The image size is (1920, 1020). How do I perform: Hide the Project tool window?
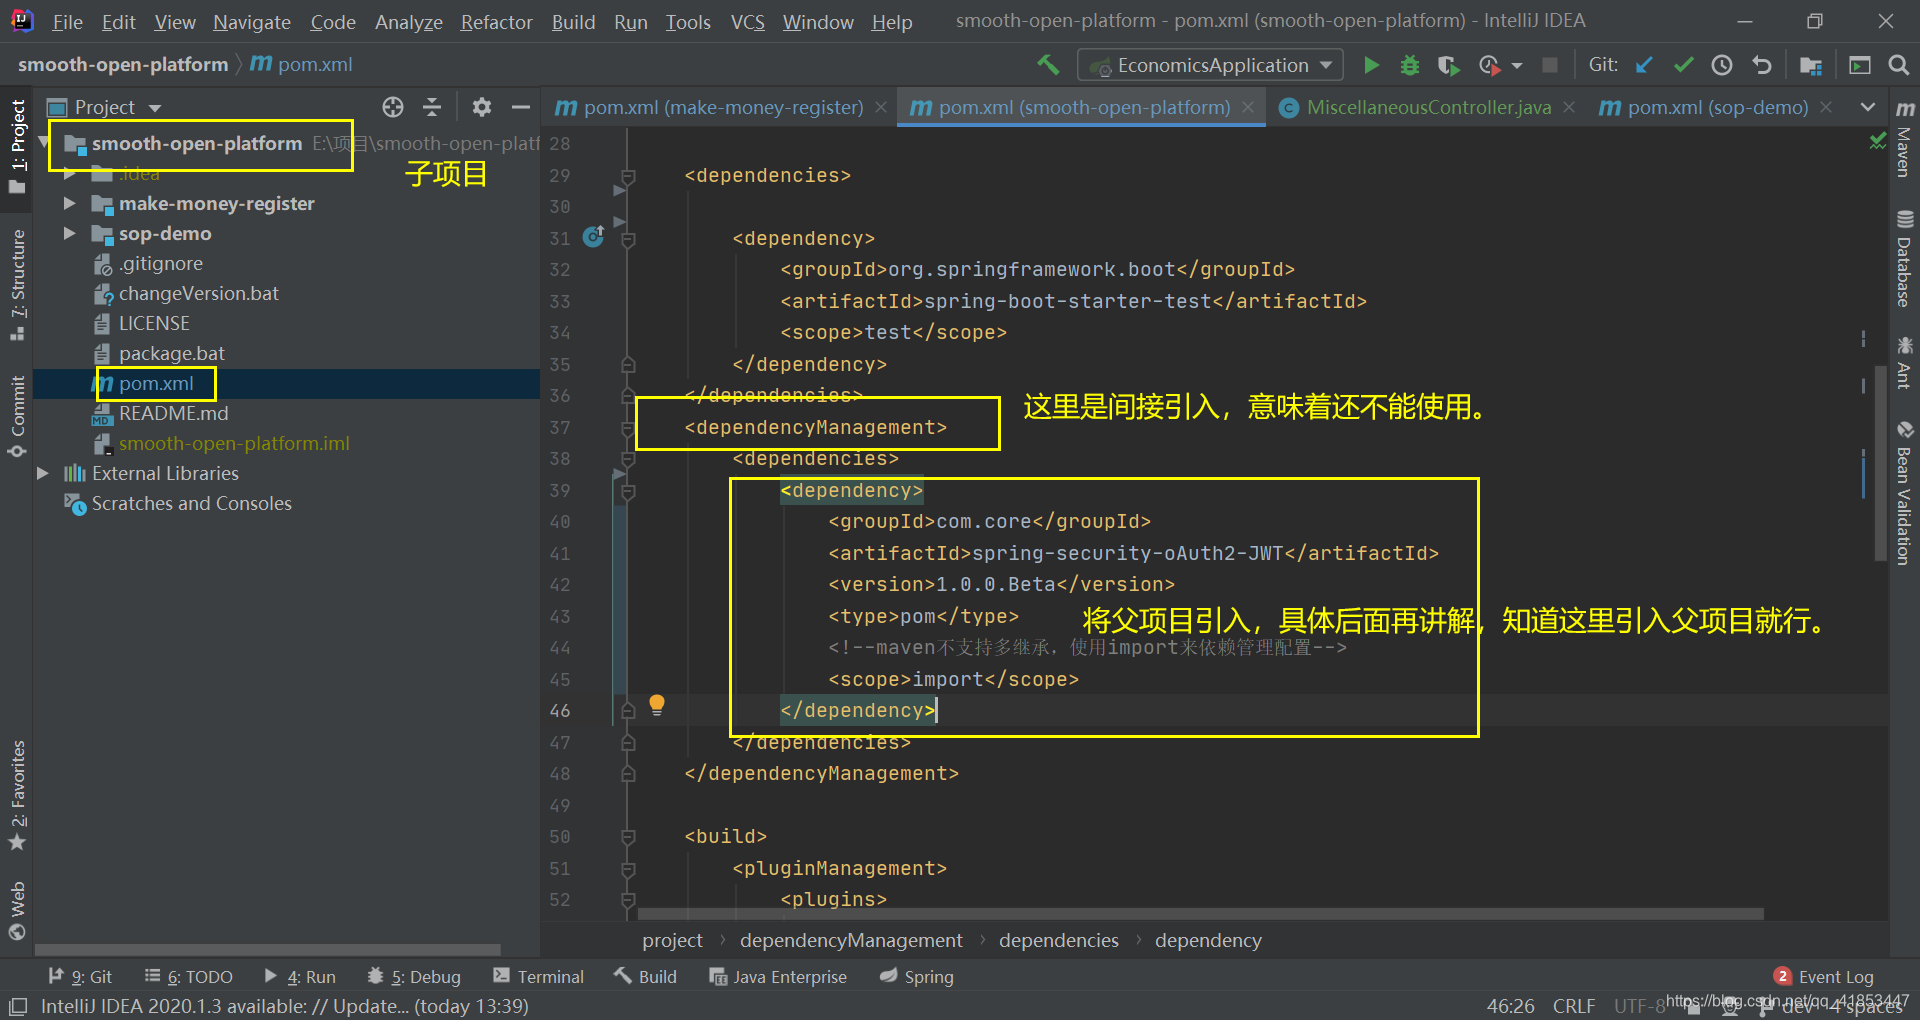521,107
